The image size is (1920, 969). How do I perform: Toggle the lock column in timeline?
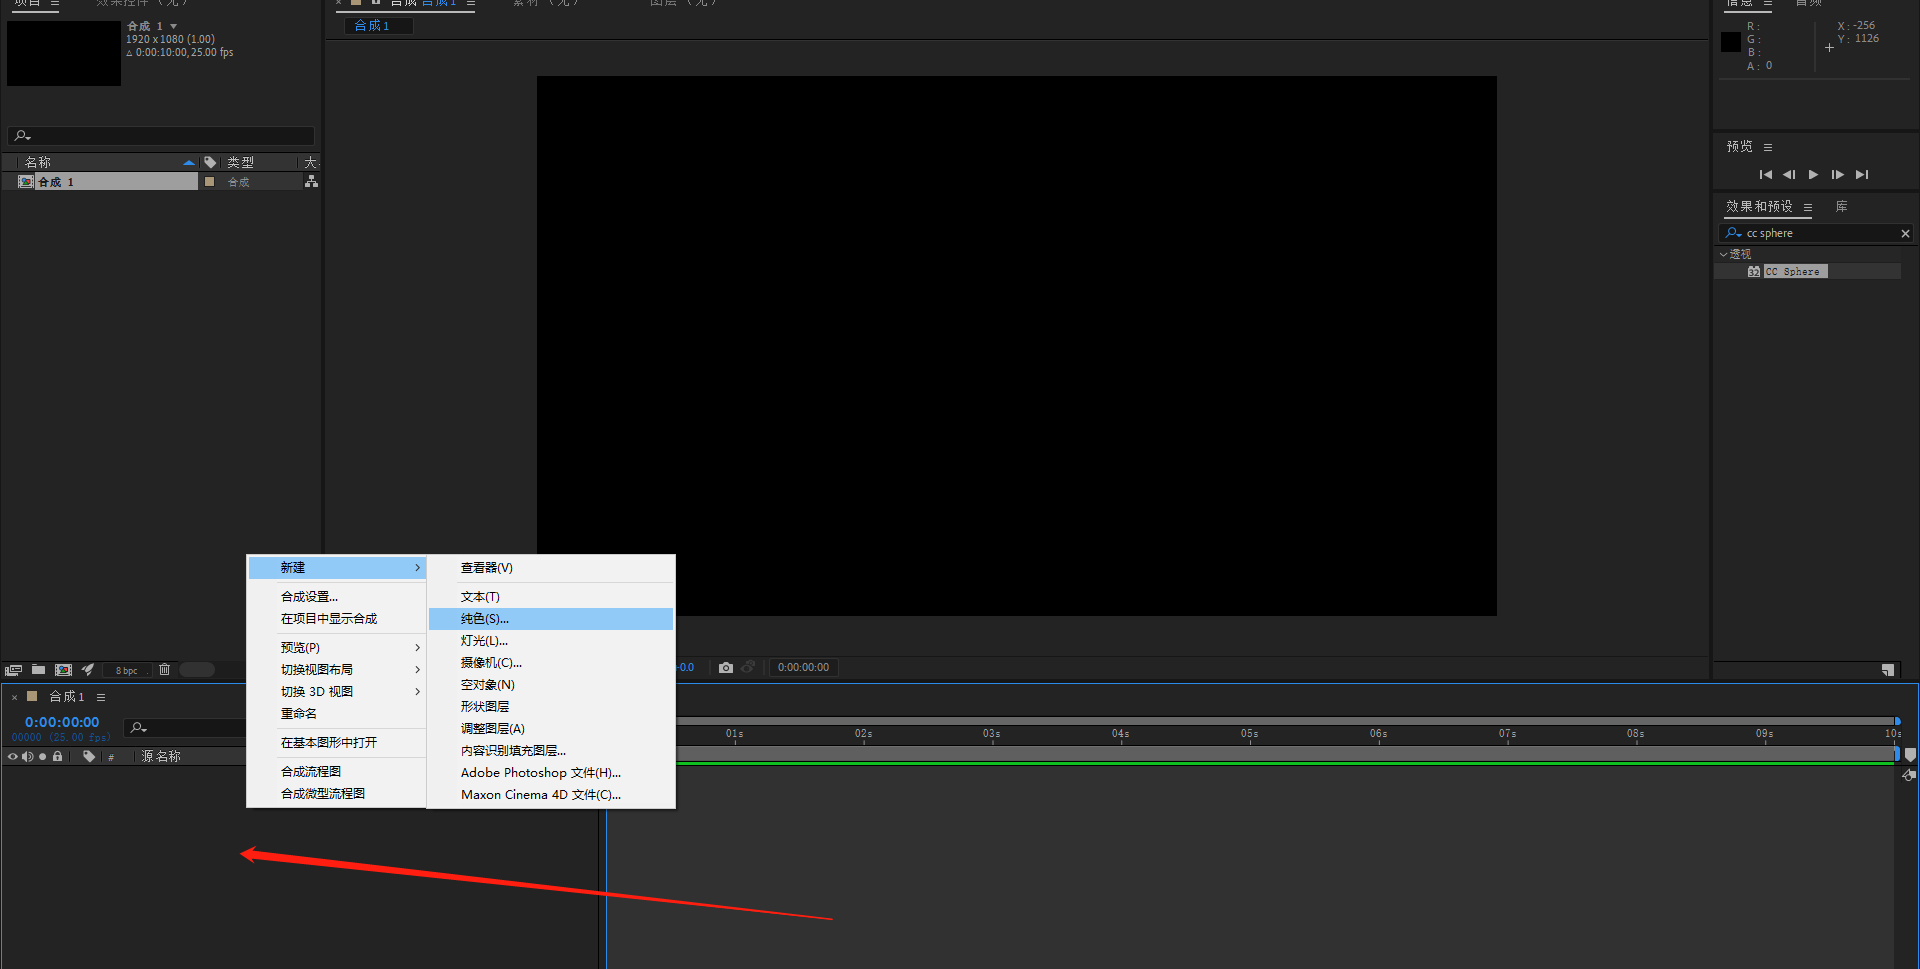(x=58, y=757)
